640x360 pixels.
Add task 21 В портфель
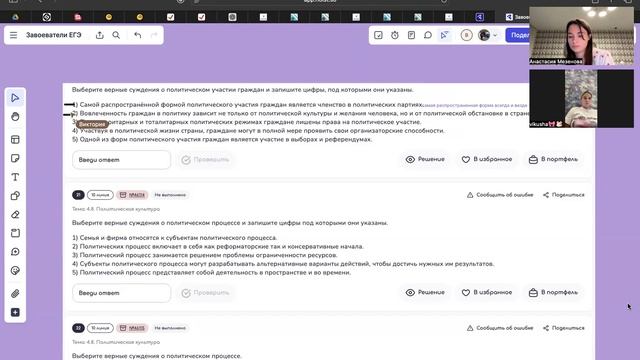[x=553, y=292]
